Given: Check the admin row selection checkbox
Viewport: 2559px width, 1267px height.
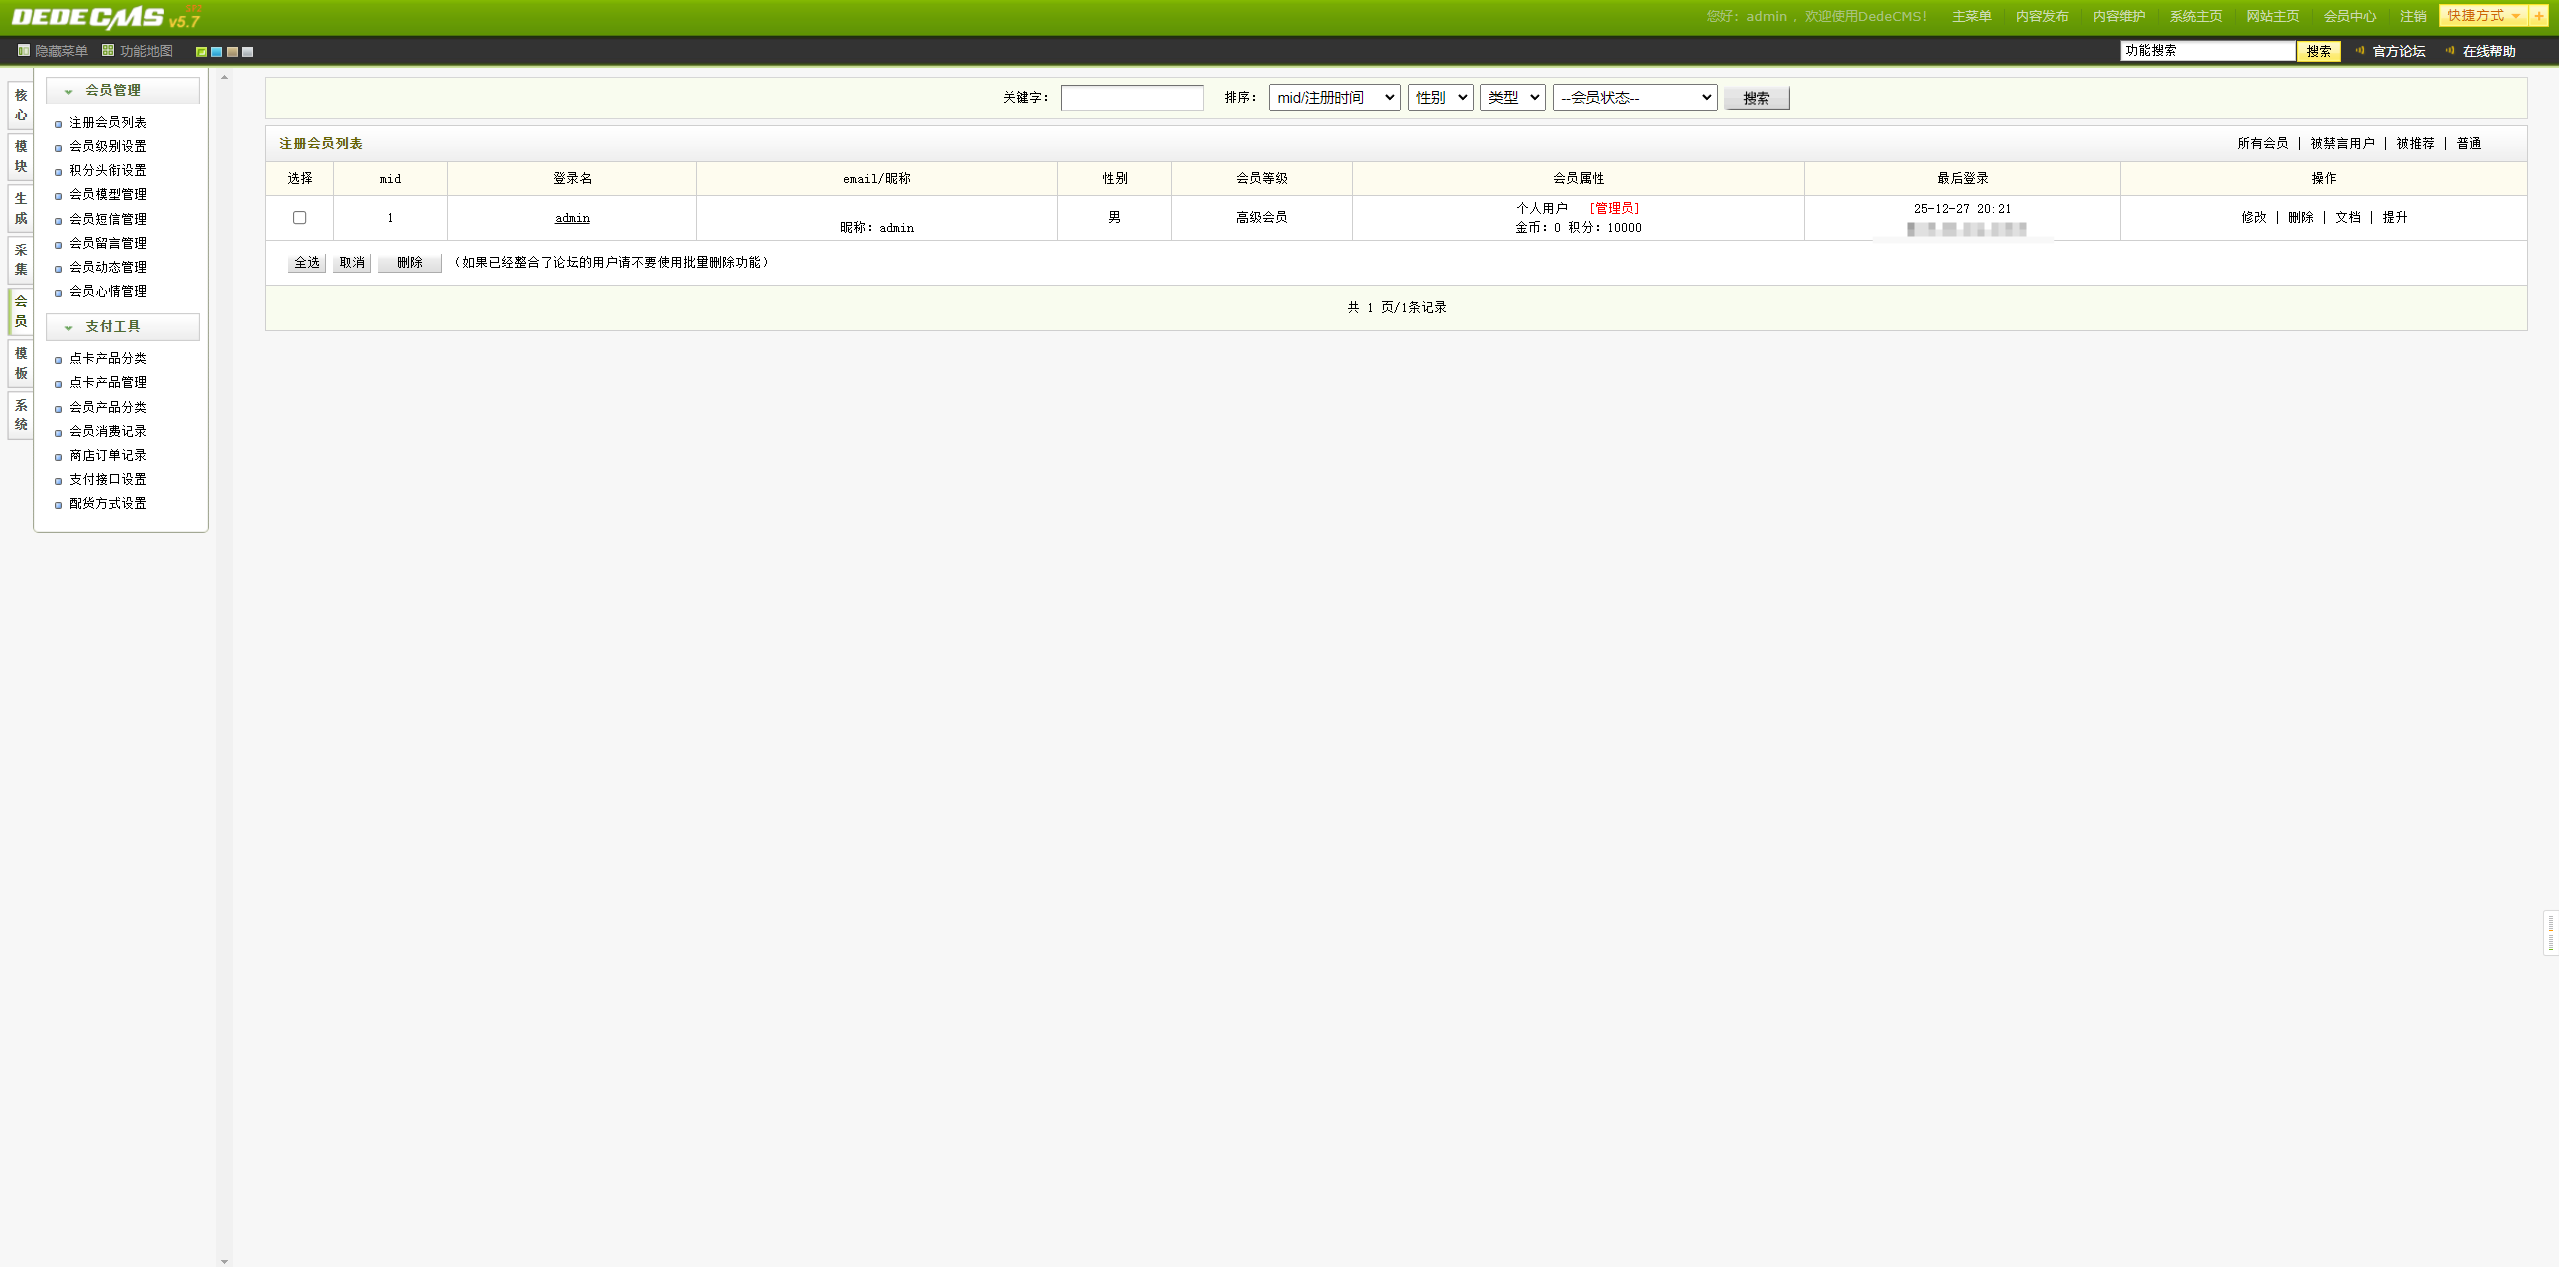Looking at the screenshot, I should pos(299,218).
